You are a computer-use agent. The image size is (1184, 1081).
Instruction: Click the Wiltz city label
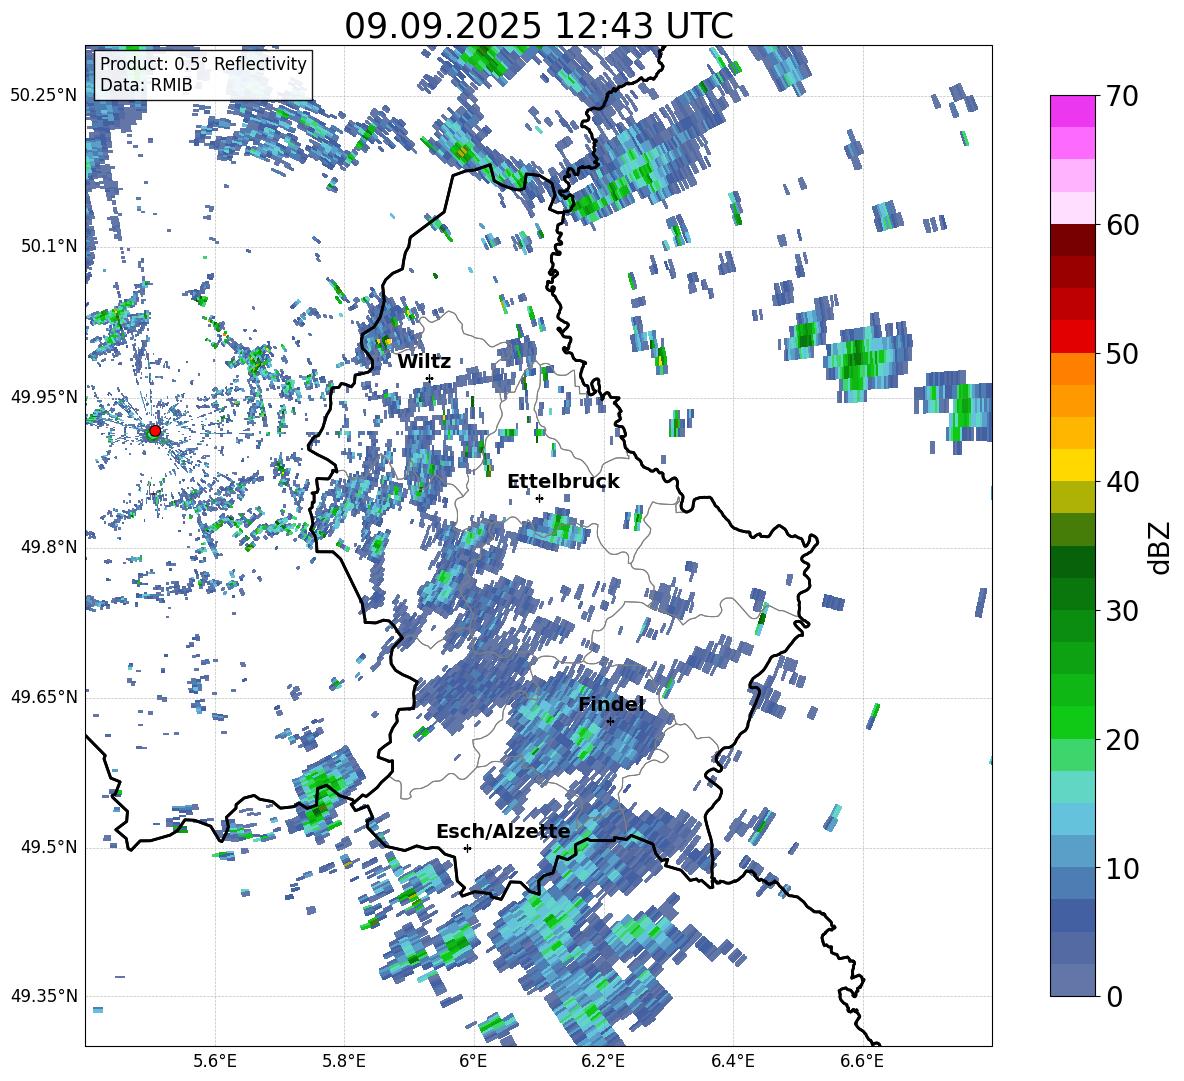[424, 361]
